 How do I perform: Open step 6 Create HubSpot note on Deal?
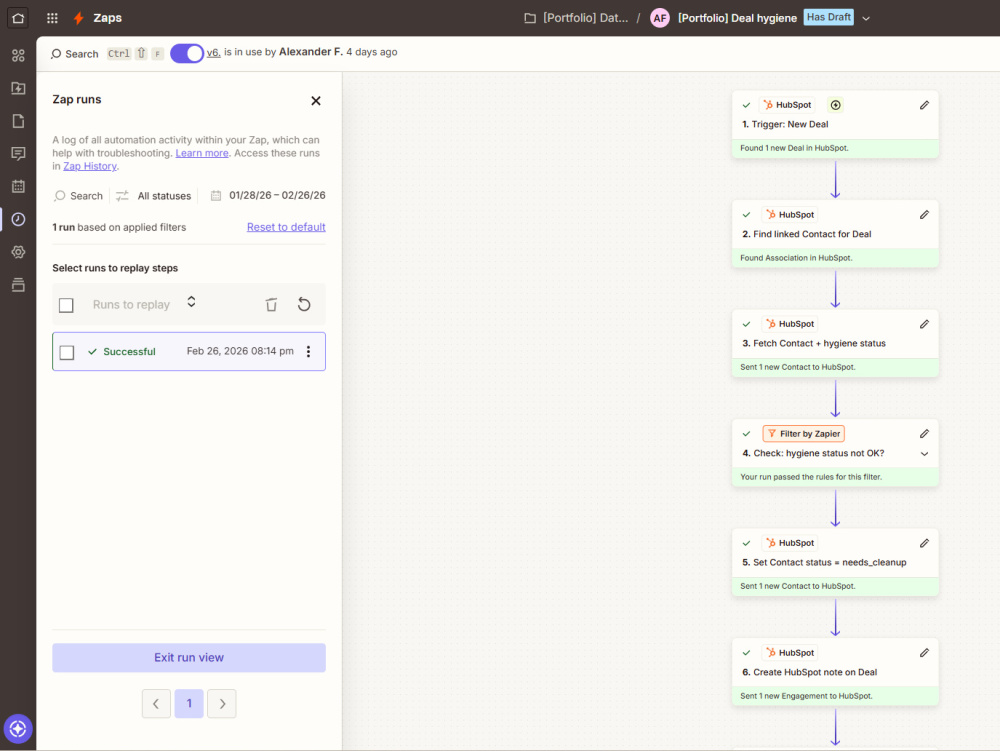[835, 672]
